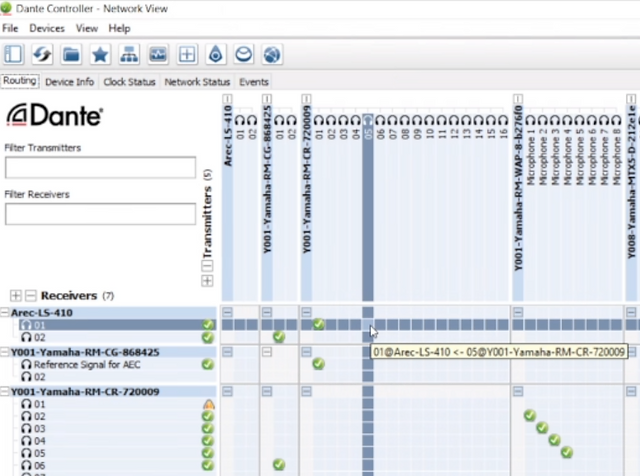Open the File menu
The image size is (640, 476).
click(10, 28)
